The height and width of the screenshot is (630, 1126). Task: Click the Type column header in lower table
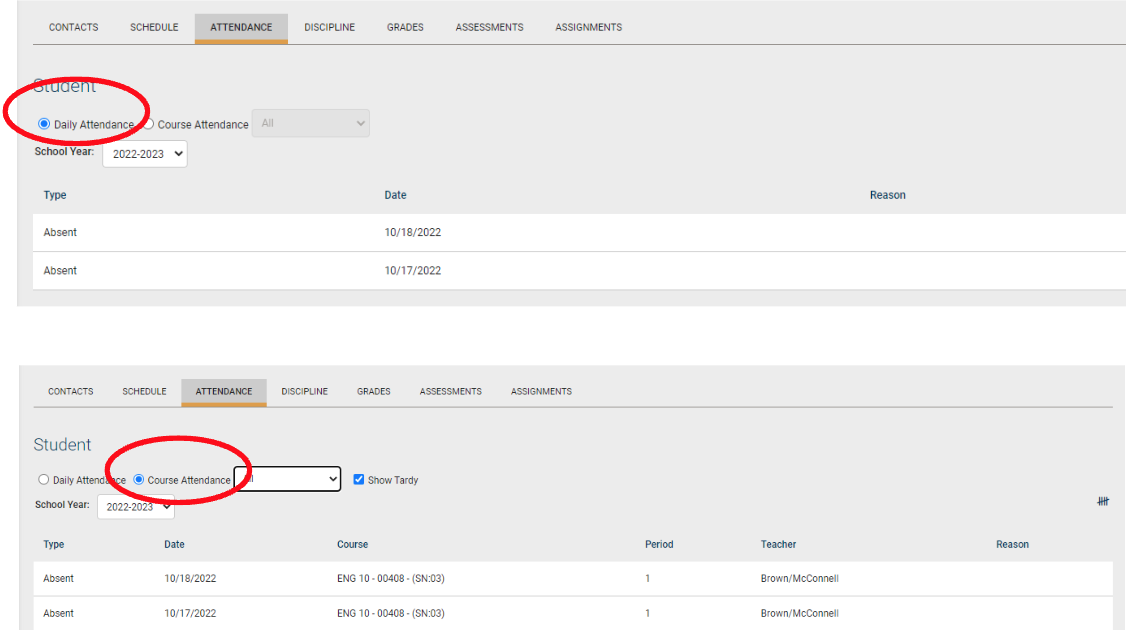coord(53,545)
